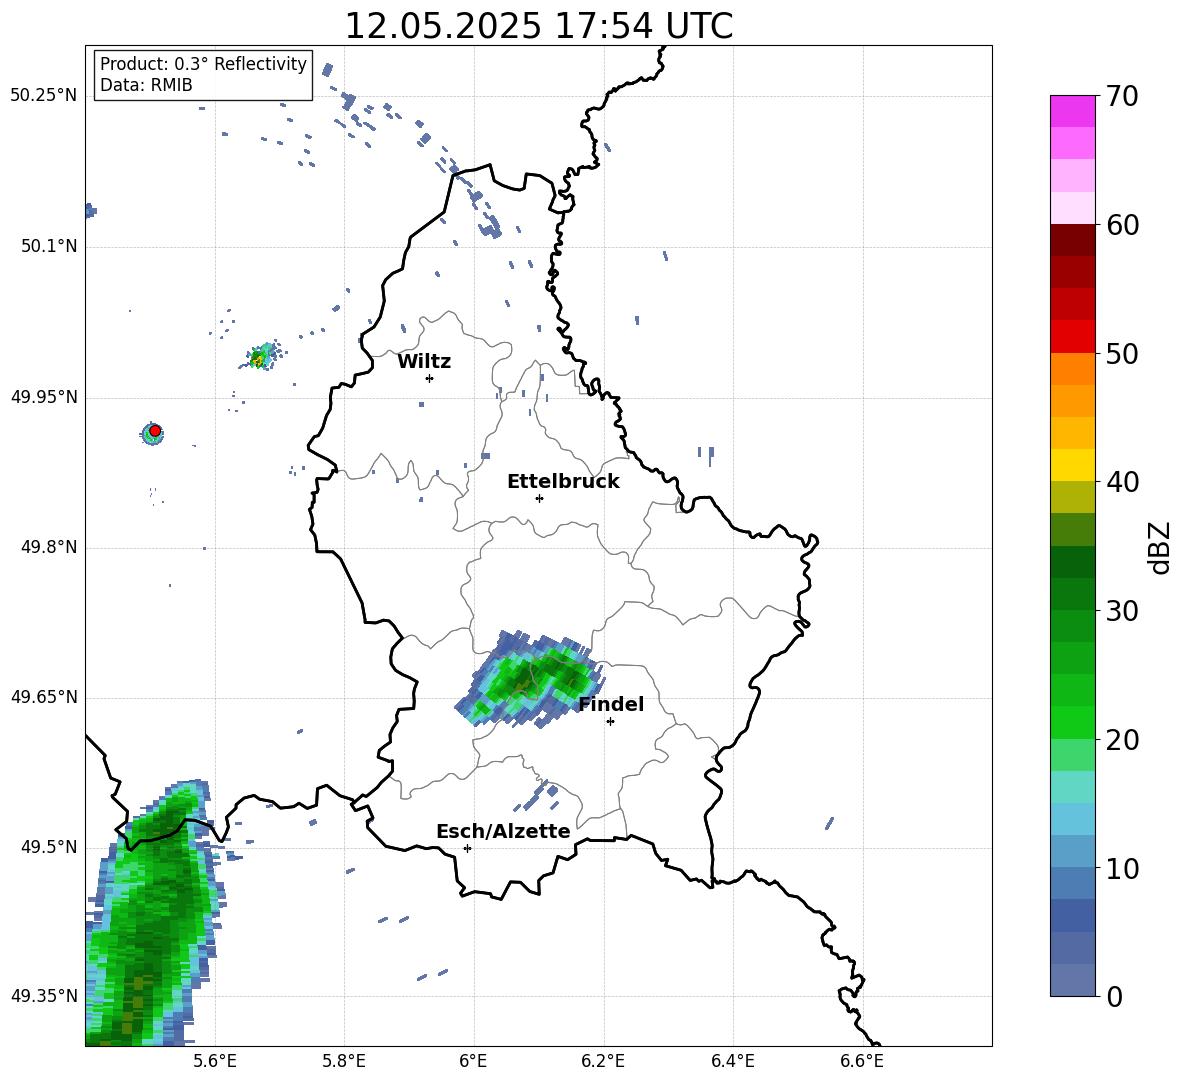Click the 6°E longitude label
The width and height of the screenshot is (1184, 1081).
pyautogui.click(x=473, y=1061)
